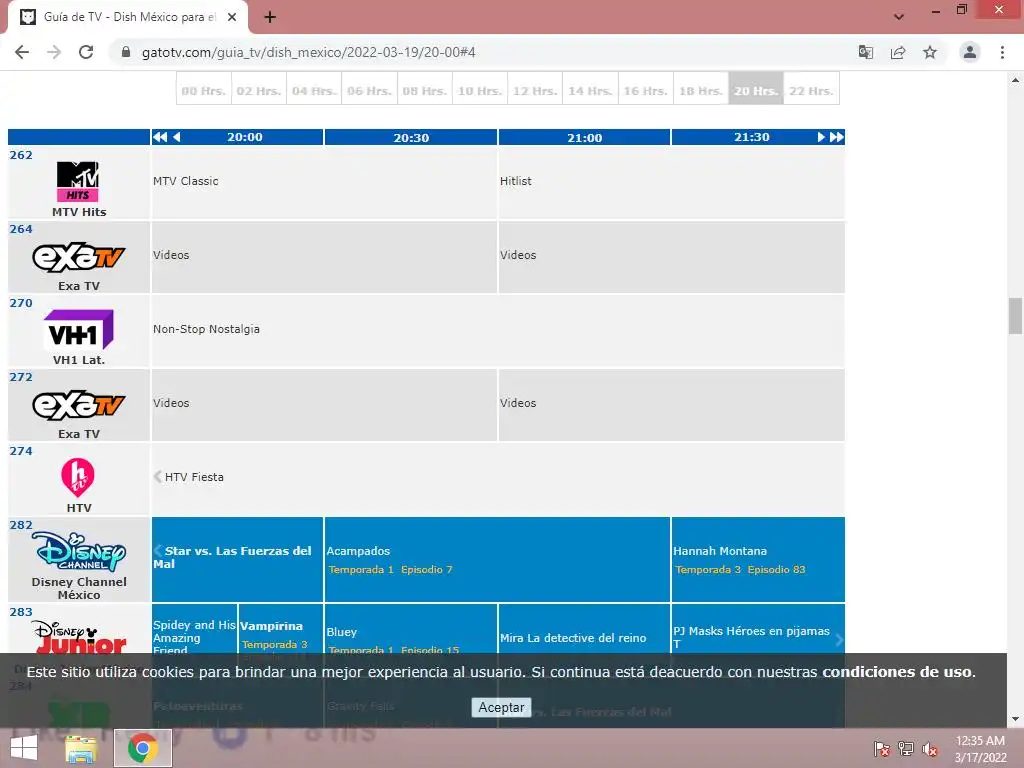Screen dimensions: 1024x768
Task: Select the 22 Hrs. time tab
Action: point(811,91)
